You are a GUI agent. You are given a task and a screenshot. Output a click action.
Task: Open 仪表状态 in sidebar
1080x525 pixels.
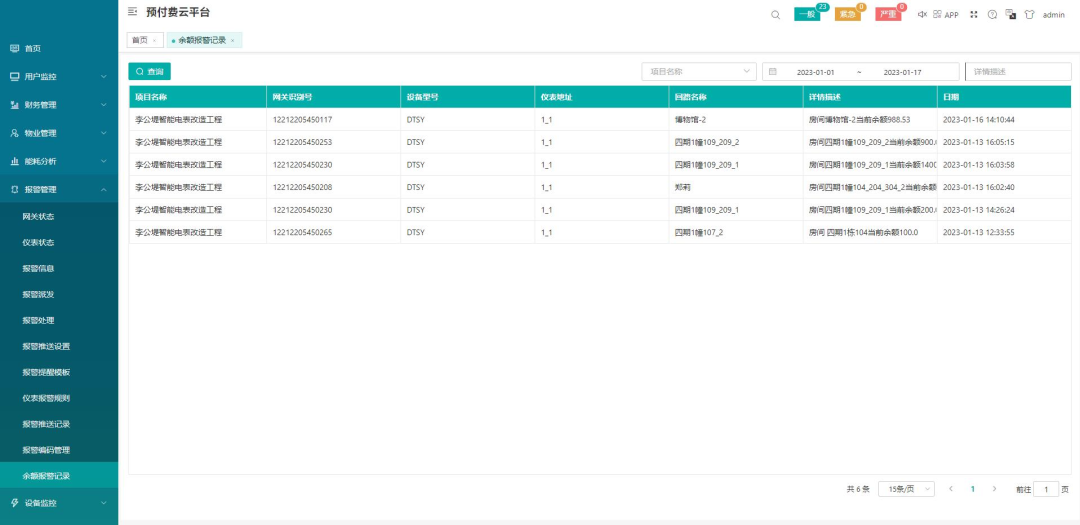pyautogui.click(x=38, y=243)
